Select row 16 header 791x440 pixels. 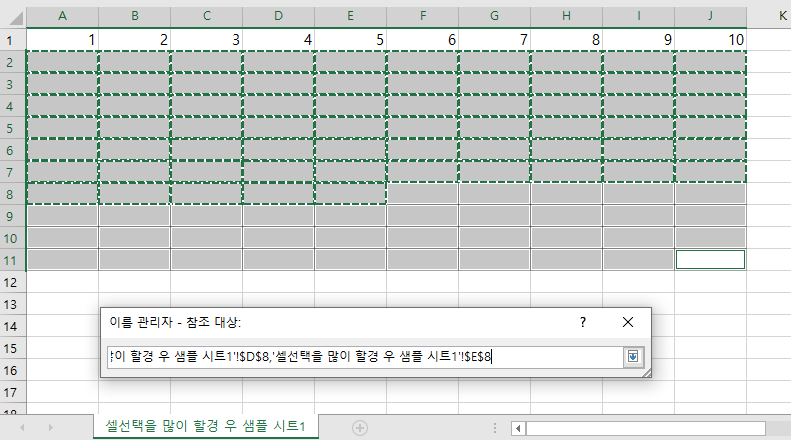coord(13,370)
